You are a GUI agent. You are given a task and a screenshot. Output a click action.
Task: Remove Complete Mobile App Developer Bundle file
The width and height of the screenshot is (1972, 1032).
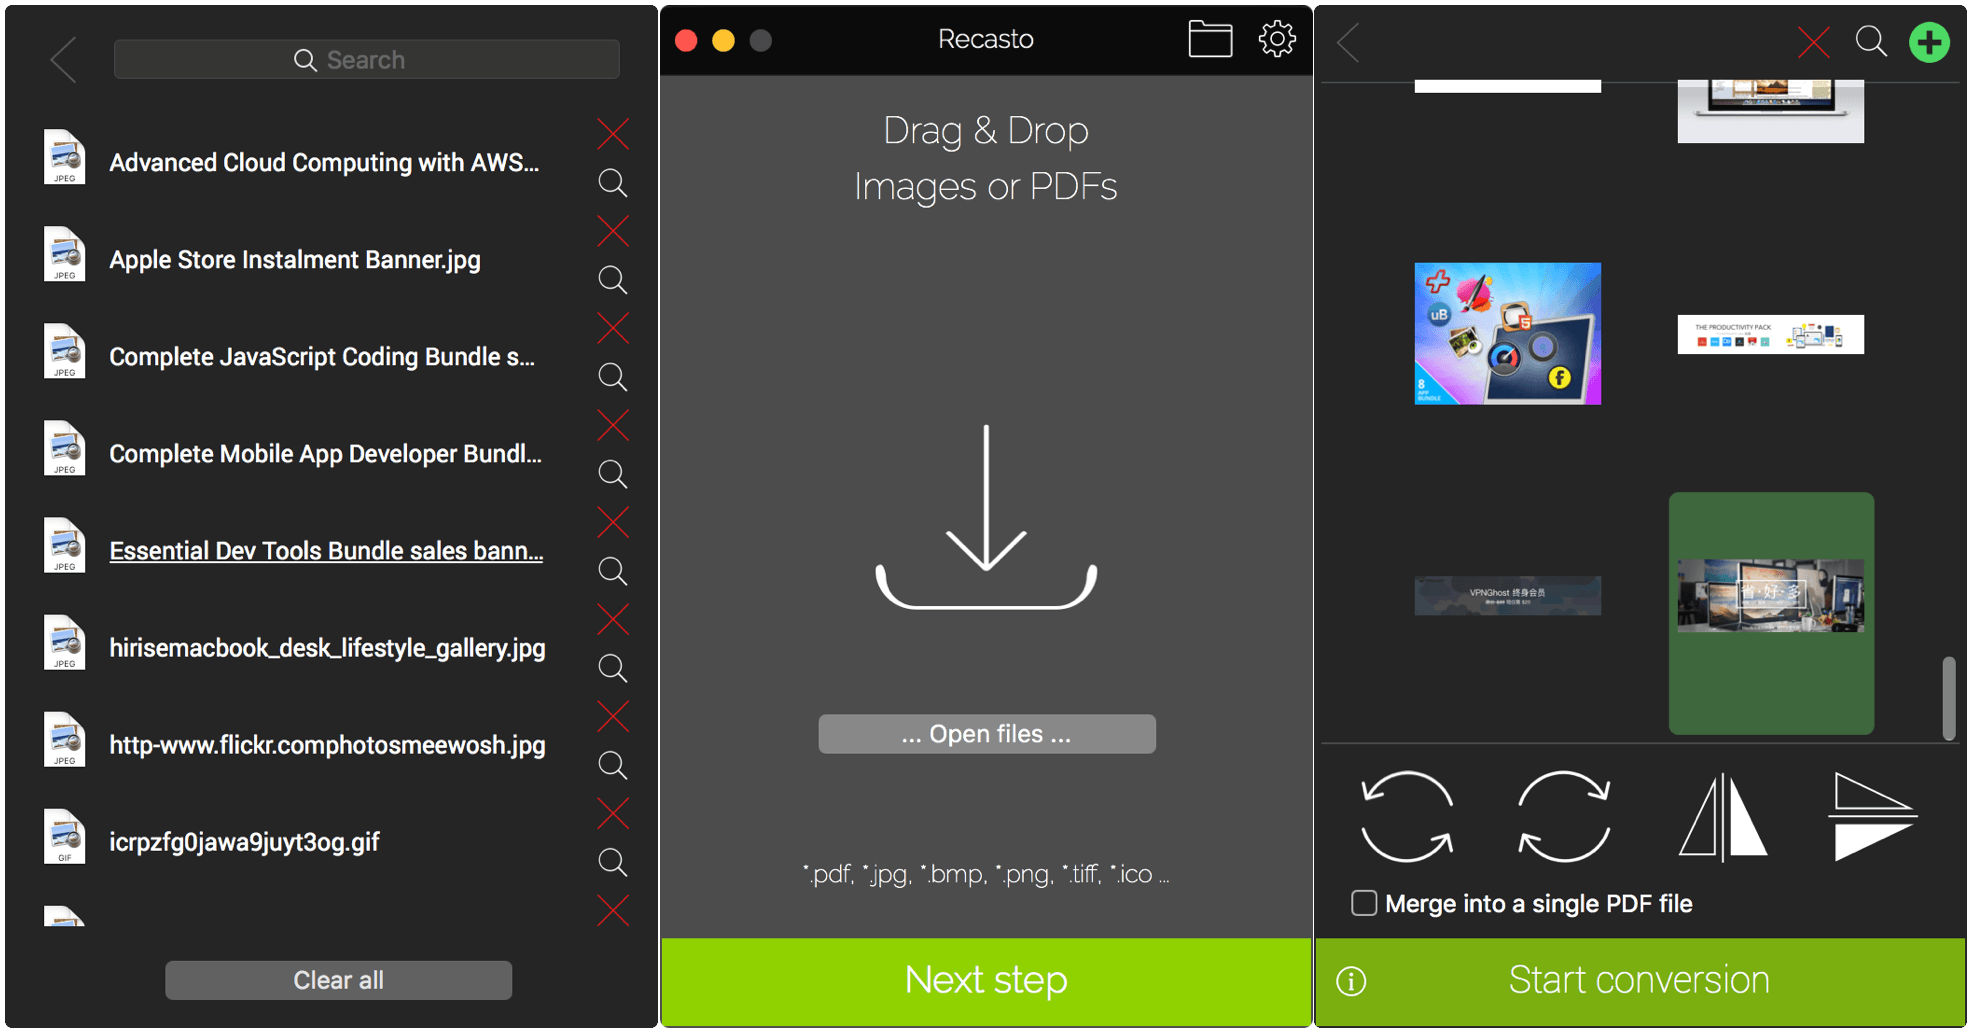pyautogui.click(x=613, y=425)
